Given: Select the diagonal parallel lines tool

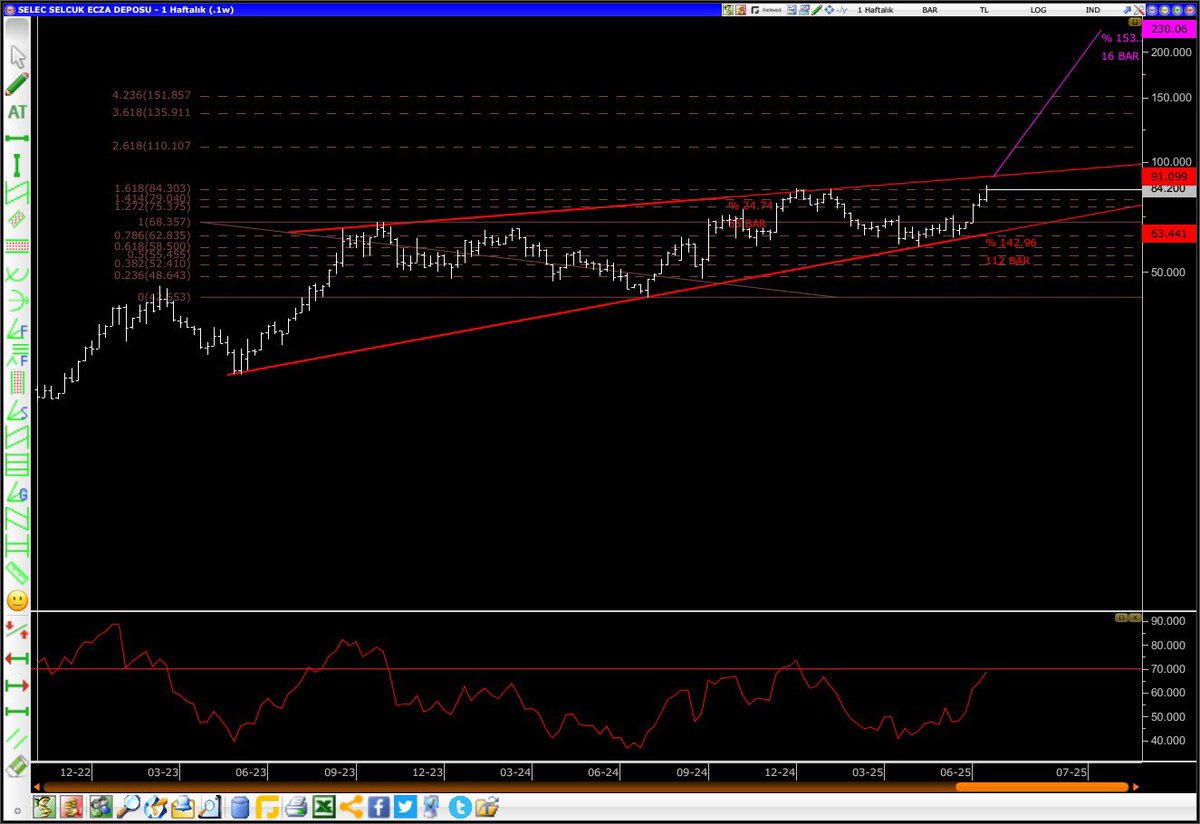Looking at the screenshot, I should (x=17, y=739).
